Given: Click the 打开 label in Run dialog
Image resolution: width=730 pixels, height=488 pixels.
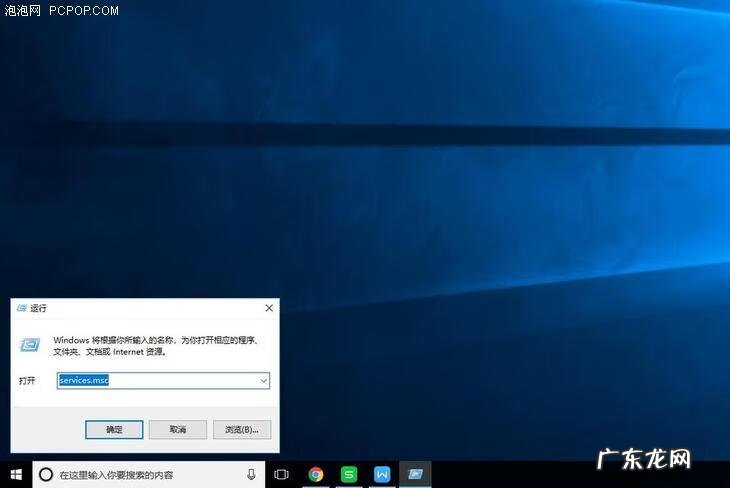Looking at the screenshot, I should pos(27,381).
